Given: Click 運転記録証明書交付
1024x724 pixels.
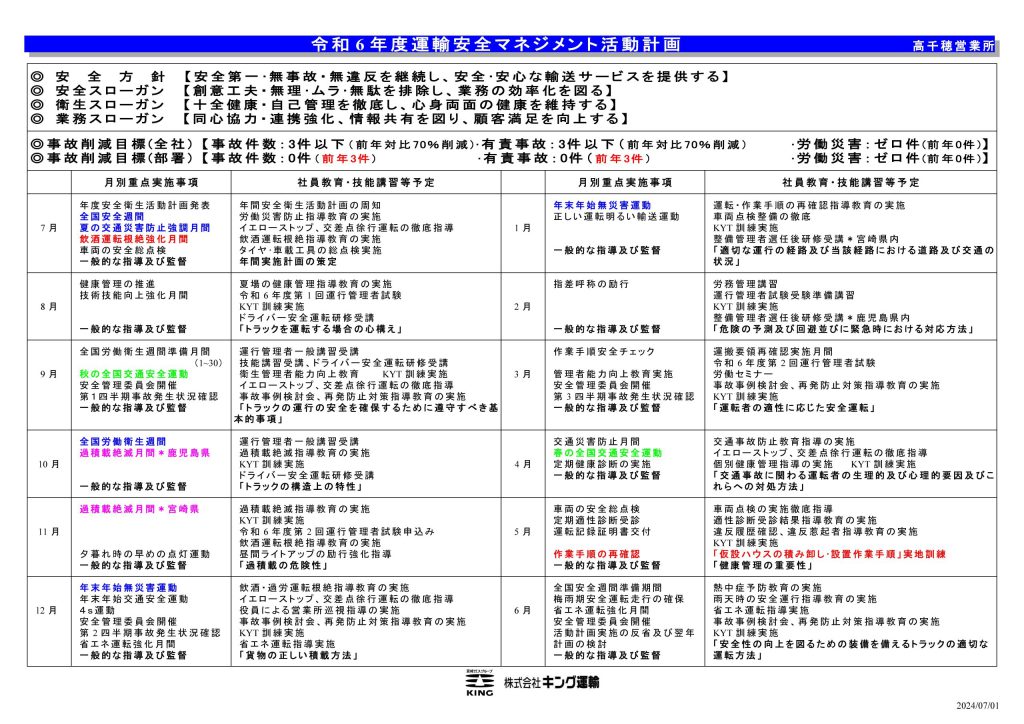Looking at the screenshot, I should tap(602, 531).
